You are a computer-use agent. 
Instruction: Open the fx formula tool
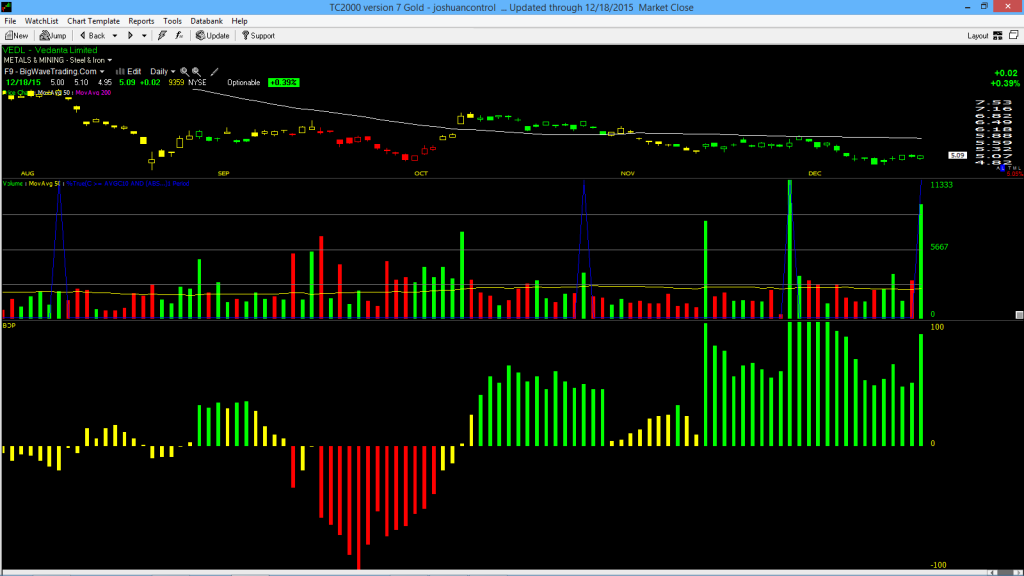coord(179,36)
